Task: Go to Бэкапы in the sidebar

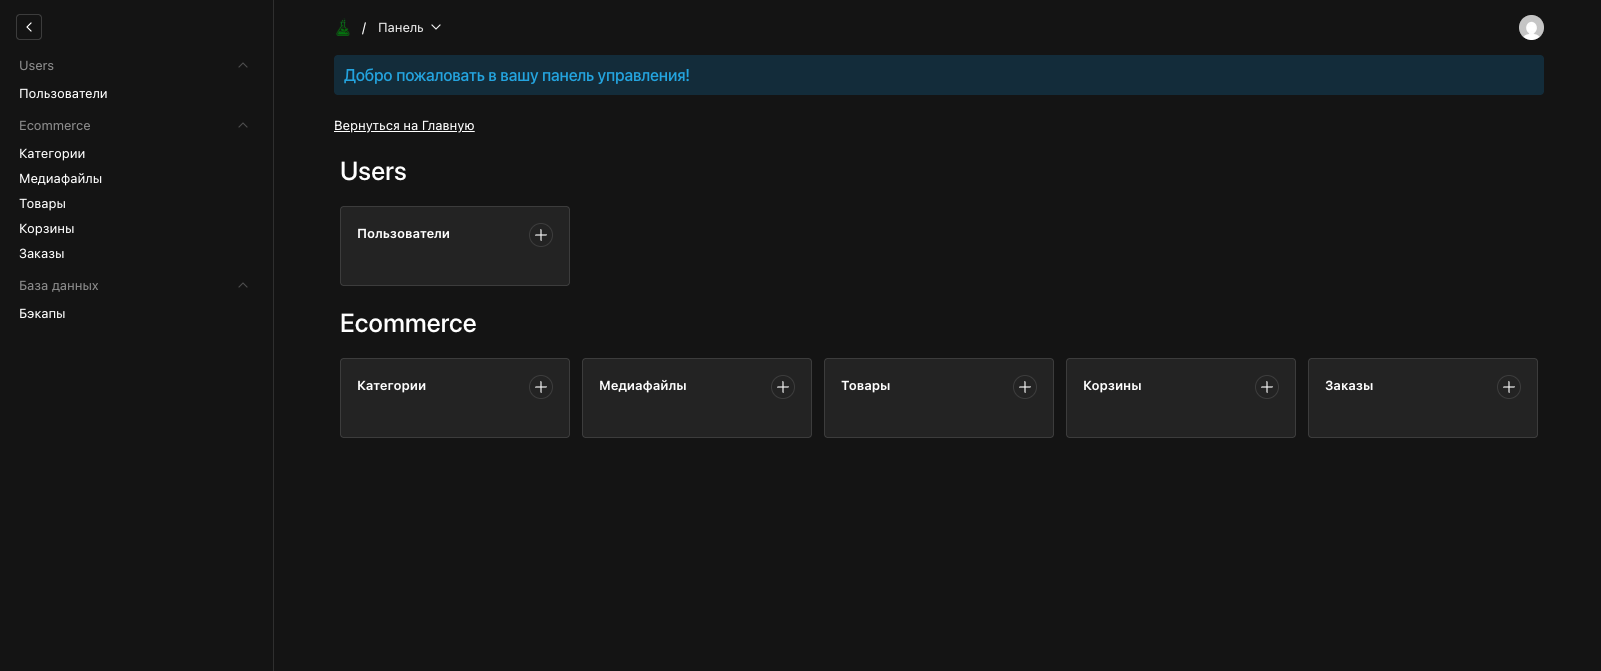Action: pos(42,314)
